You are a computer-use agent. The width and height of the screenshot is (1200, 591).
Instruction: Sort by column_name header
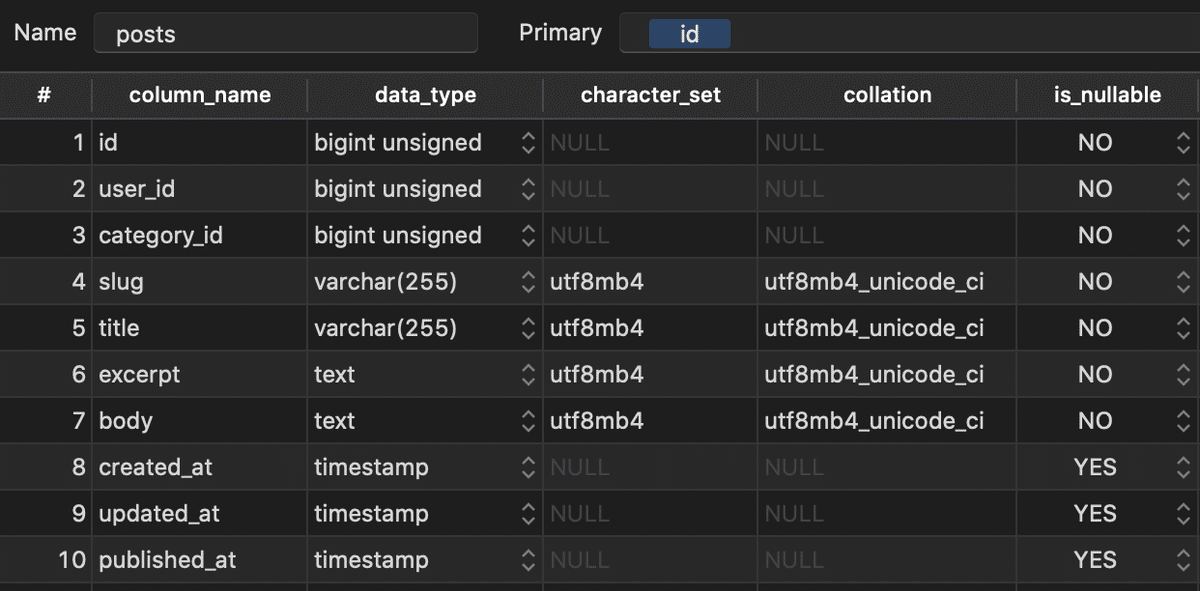tap(200, 95)
